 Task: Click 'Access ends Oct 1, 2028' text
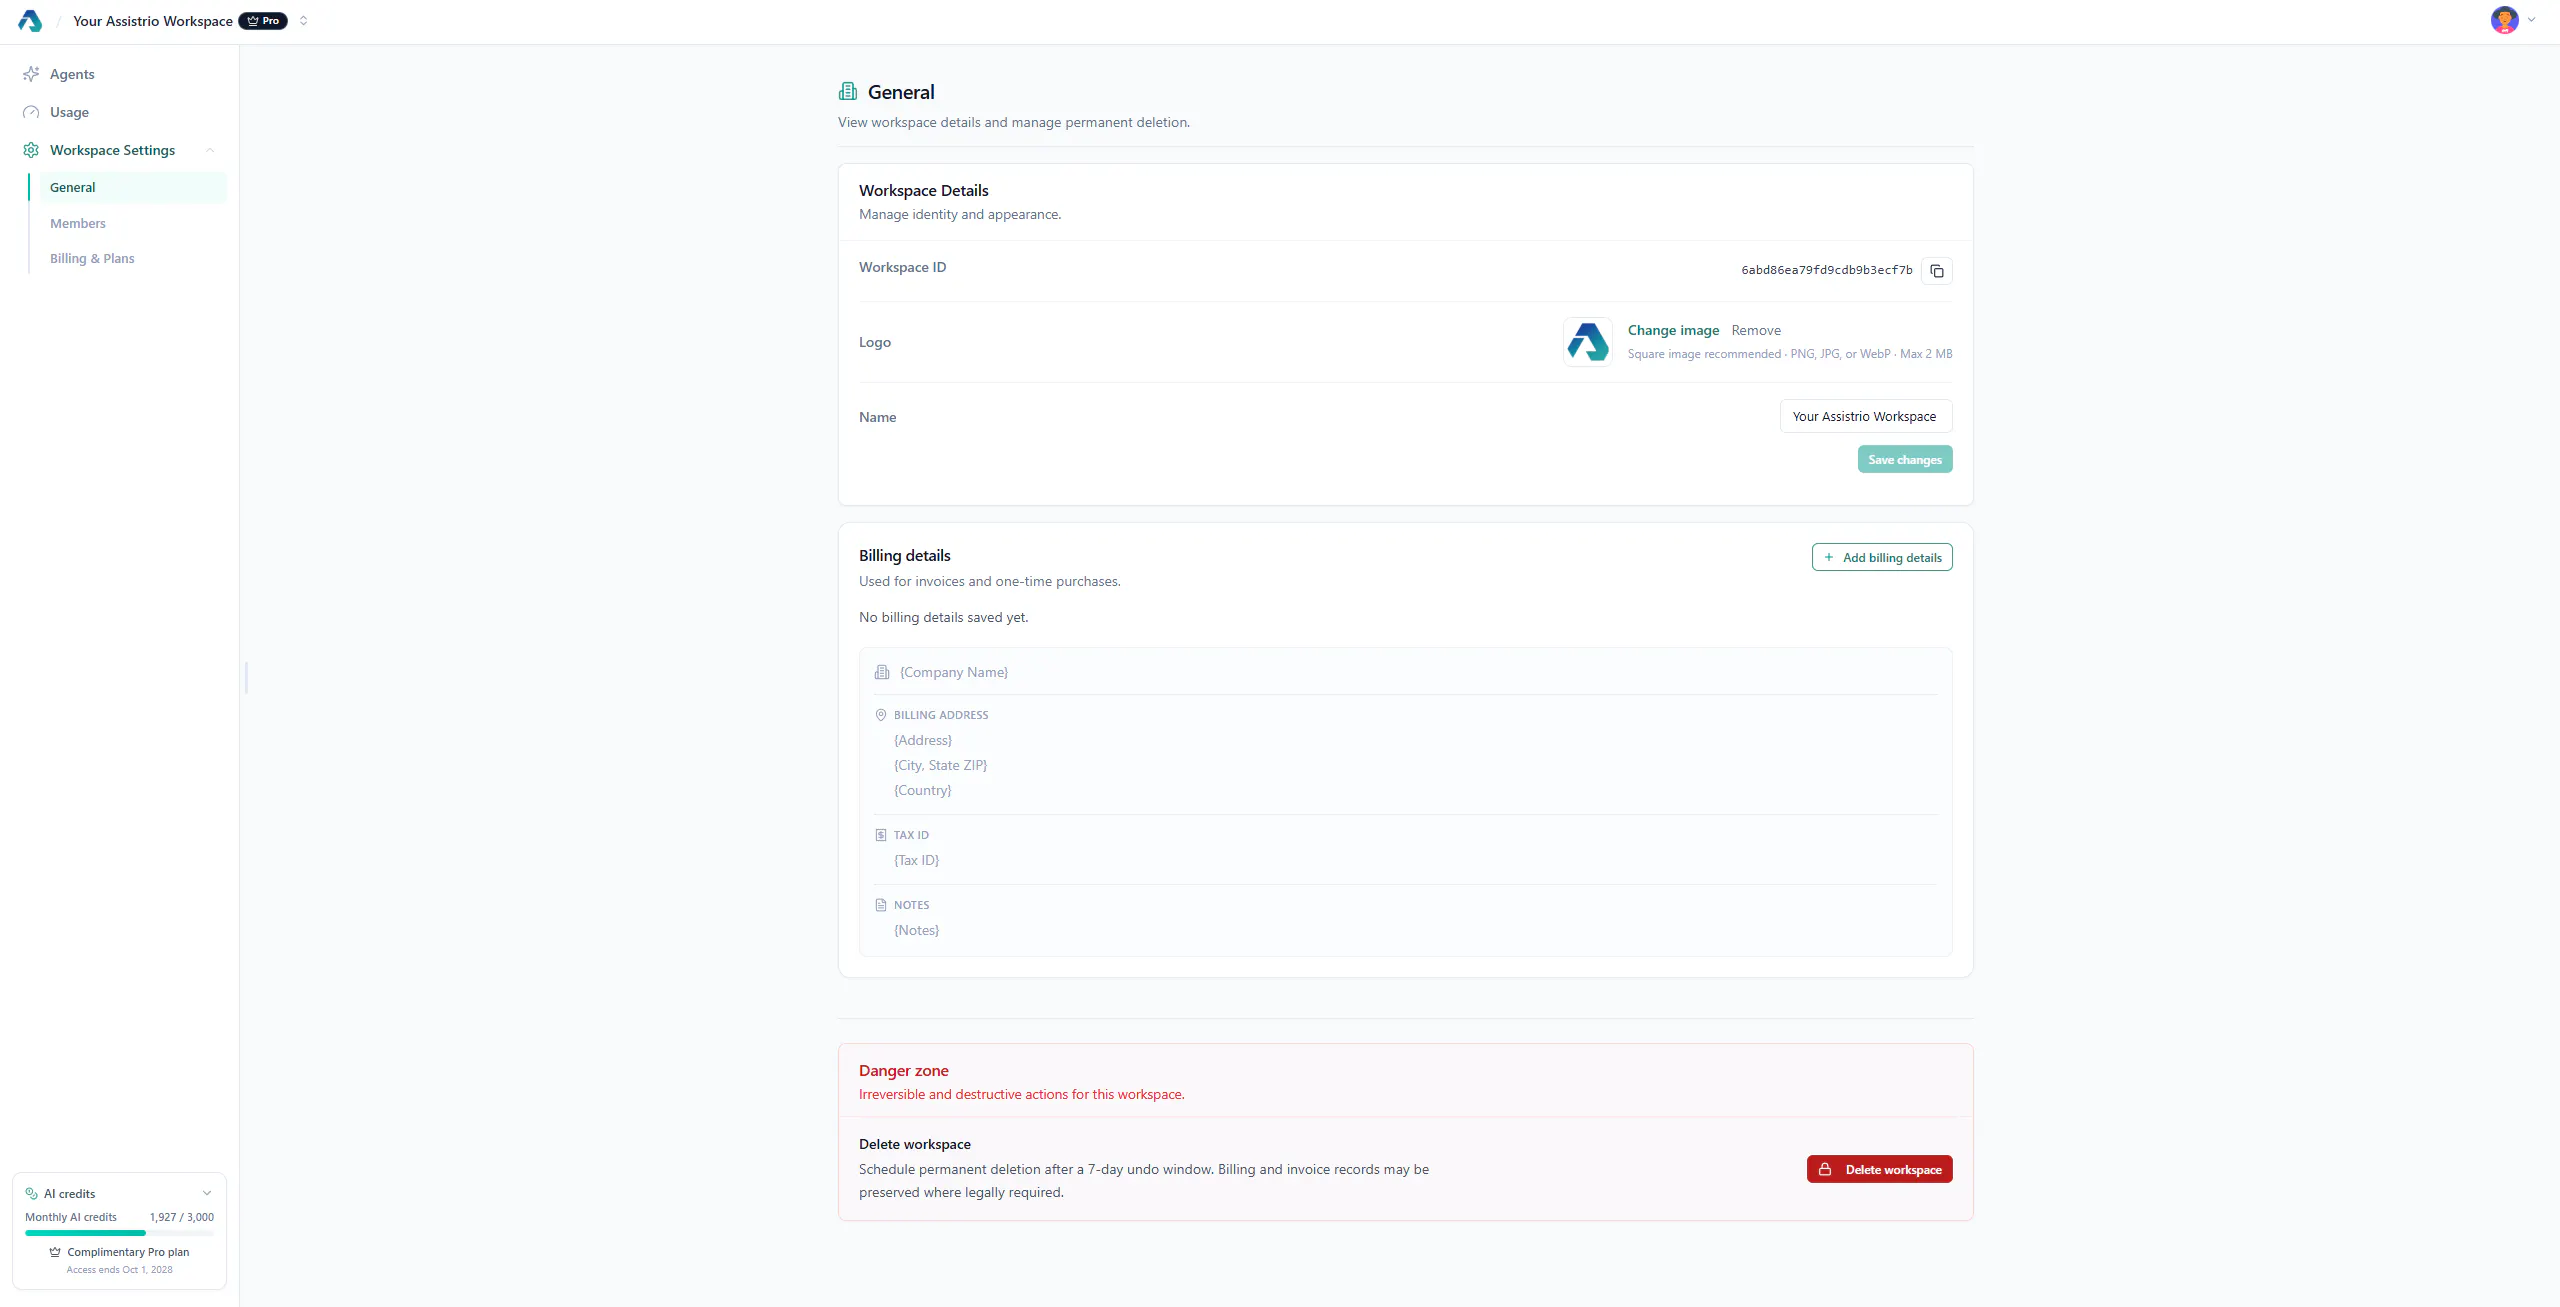pyautogui.click(x=120, y=1270)
